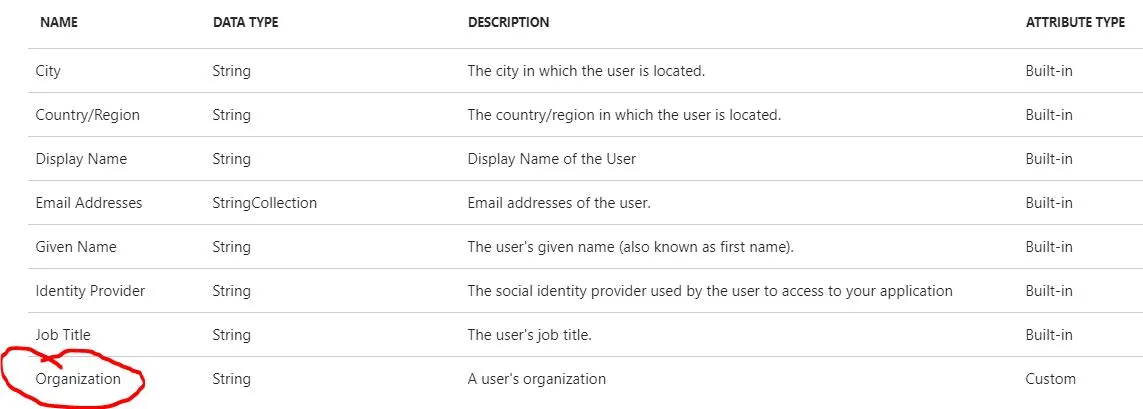
Task: Select the Country/Region attribute name
Action: [x=87, y=115]
